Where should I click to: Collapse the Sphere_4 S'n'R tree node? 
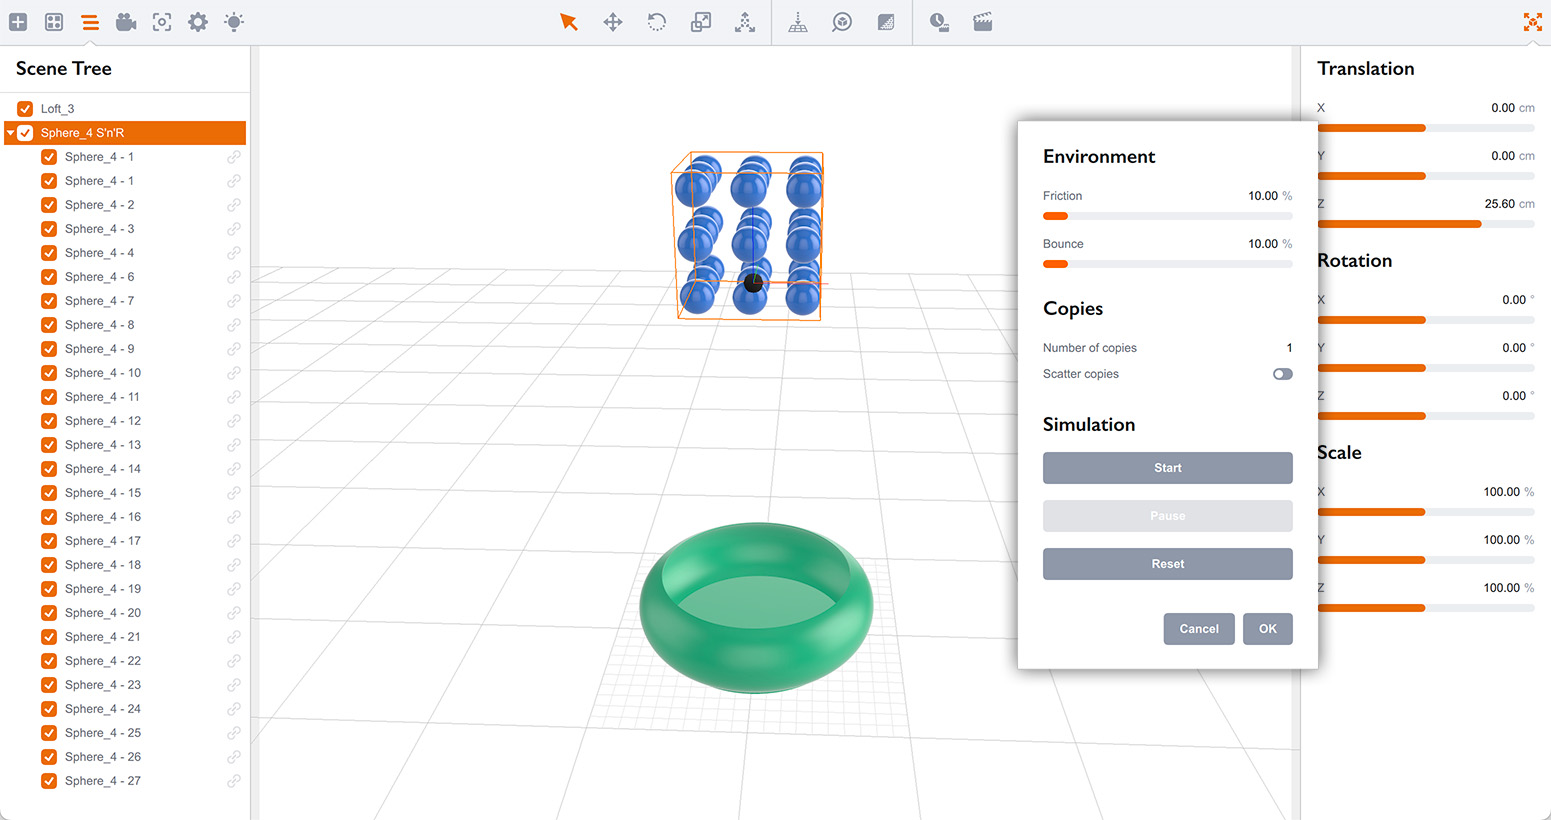click(x=10, y=132)
